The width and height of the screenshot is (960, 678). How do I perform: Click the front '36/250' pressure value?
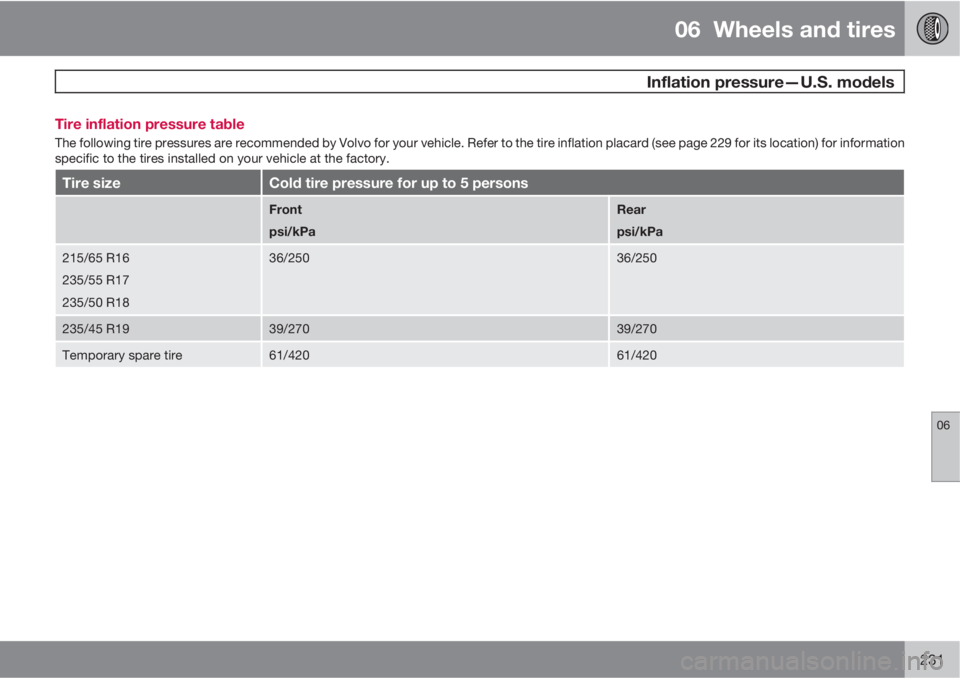tap(289, 258)
